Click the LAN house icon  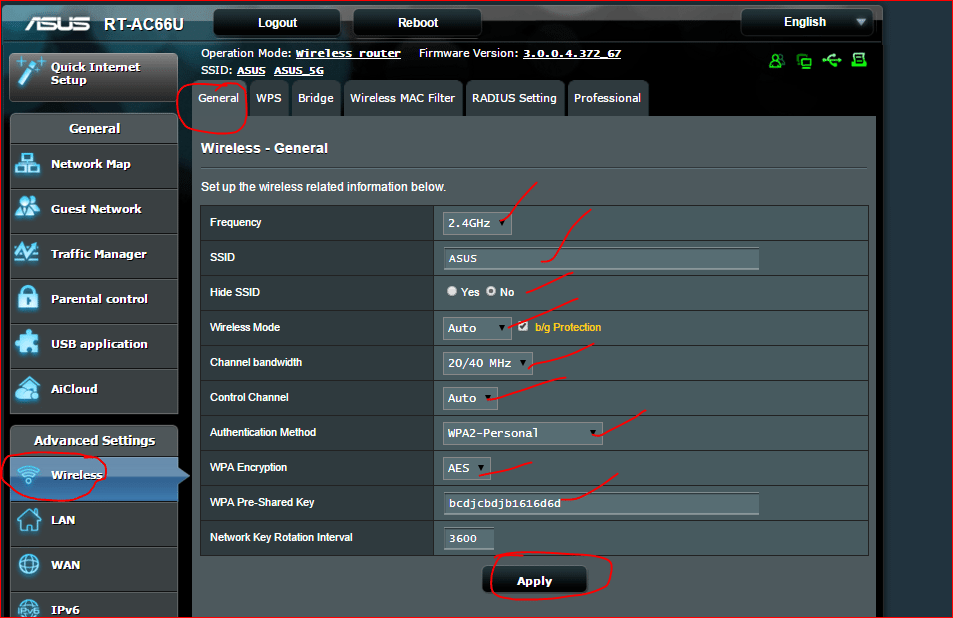click(x=29, y=520)
